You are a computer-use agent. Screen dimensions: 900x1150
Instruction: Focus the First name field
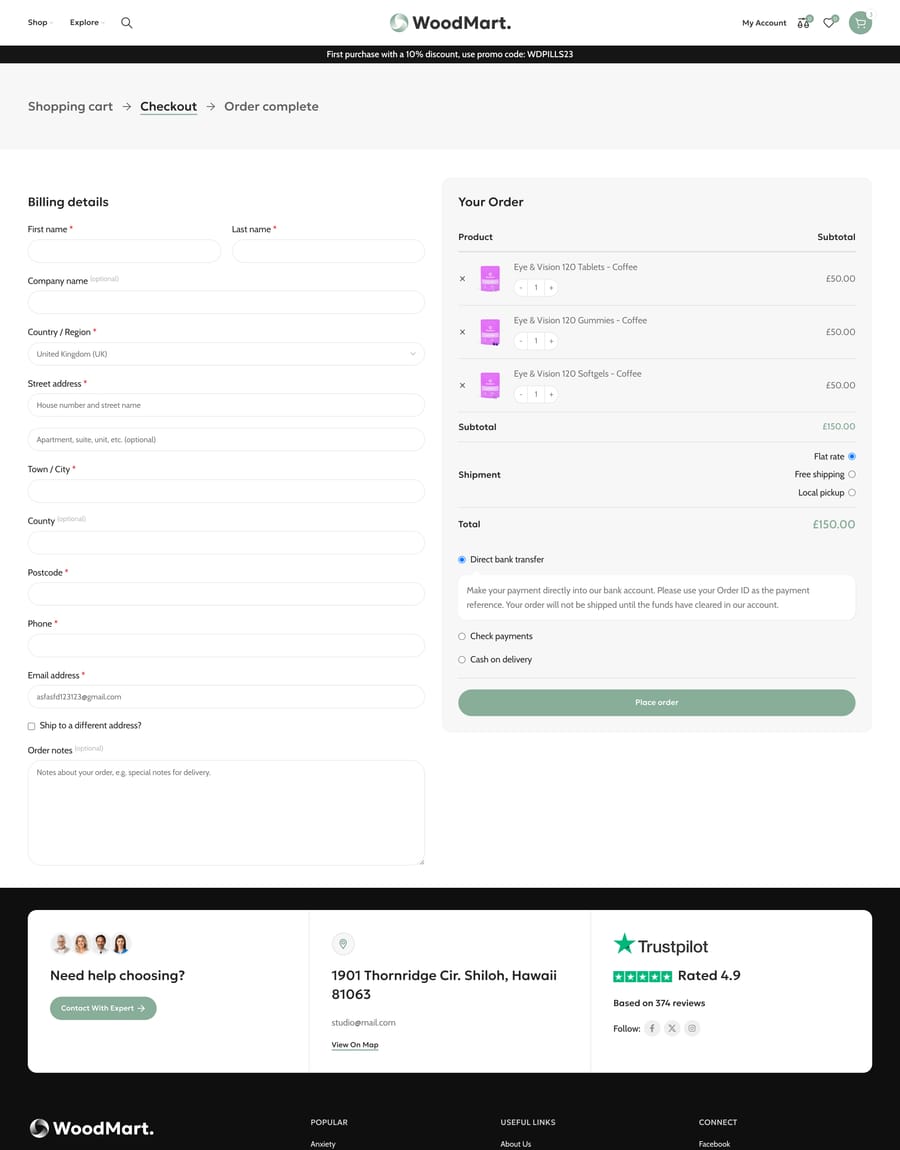124,251
